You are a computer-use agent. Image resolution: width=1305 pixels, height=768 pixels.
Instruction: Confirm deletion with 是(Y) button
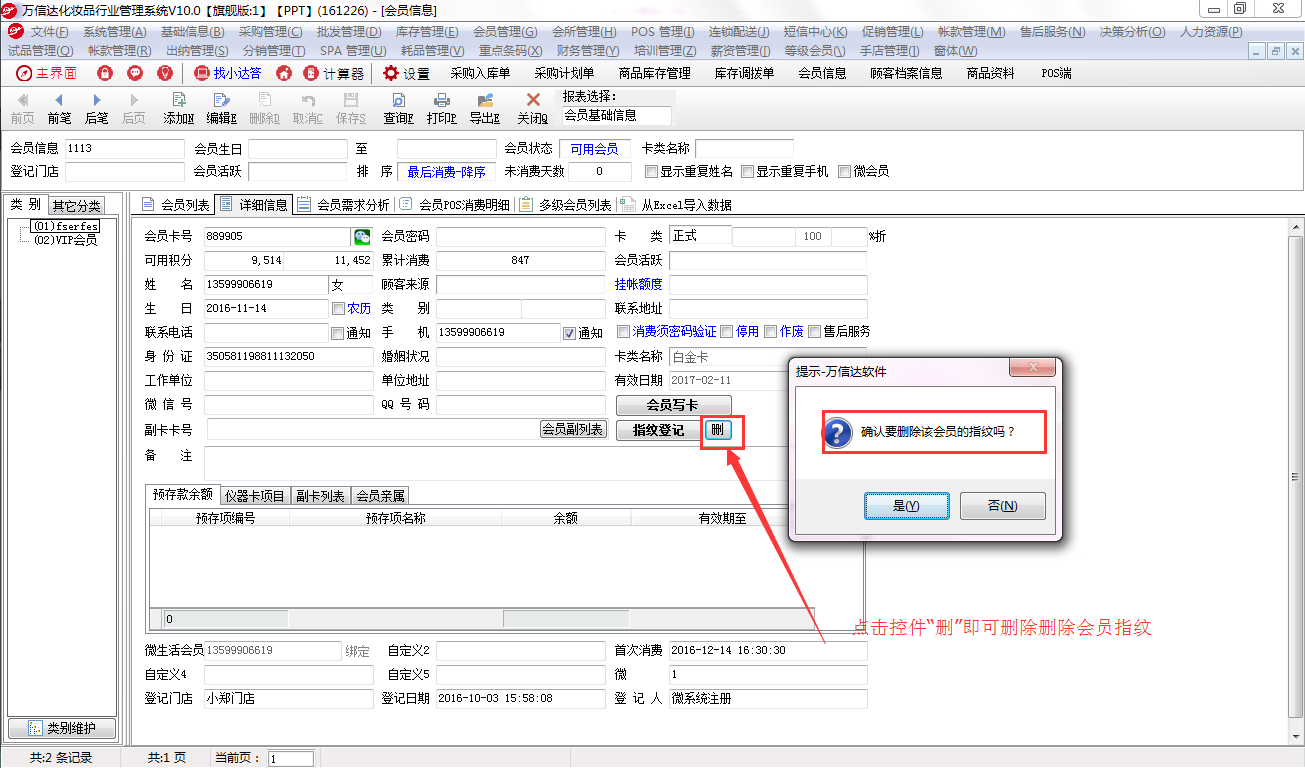[906, 506]
